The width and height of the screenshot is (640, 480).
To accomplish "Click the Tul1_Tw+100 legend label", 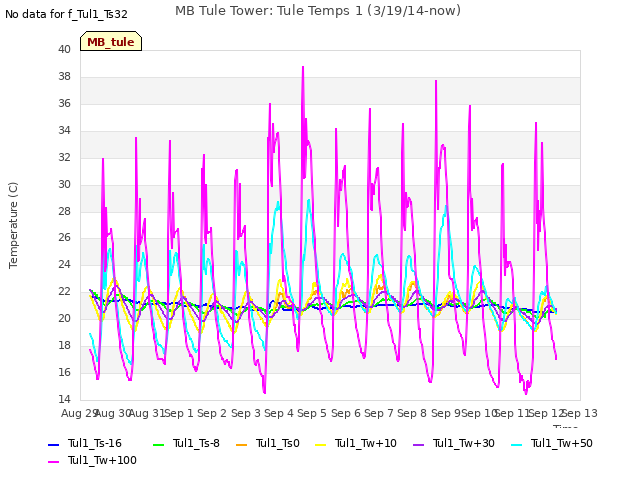I will pos(102,460).
